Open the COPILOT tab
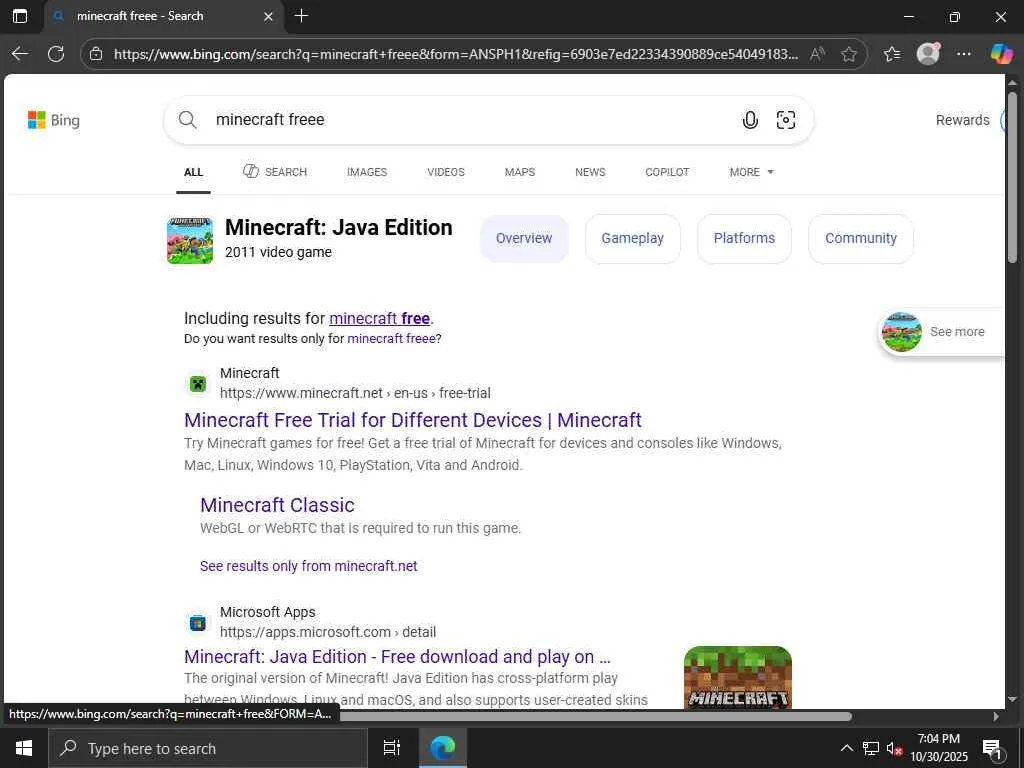Screen dimensions: 1024x768 tap(667, 172)
